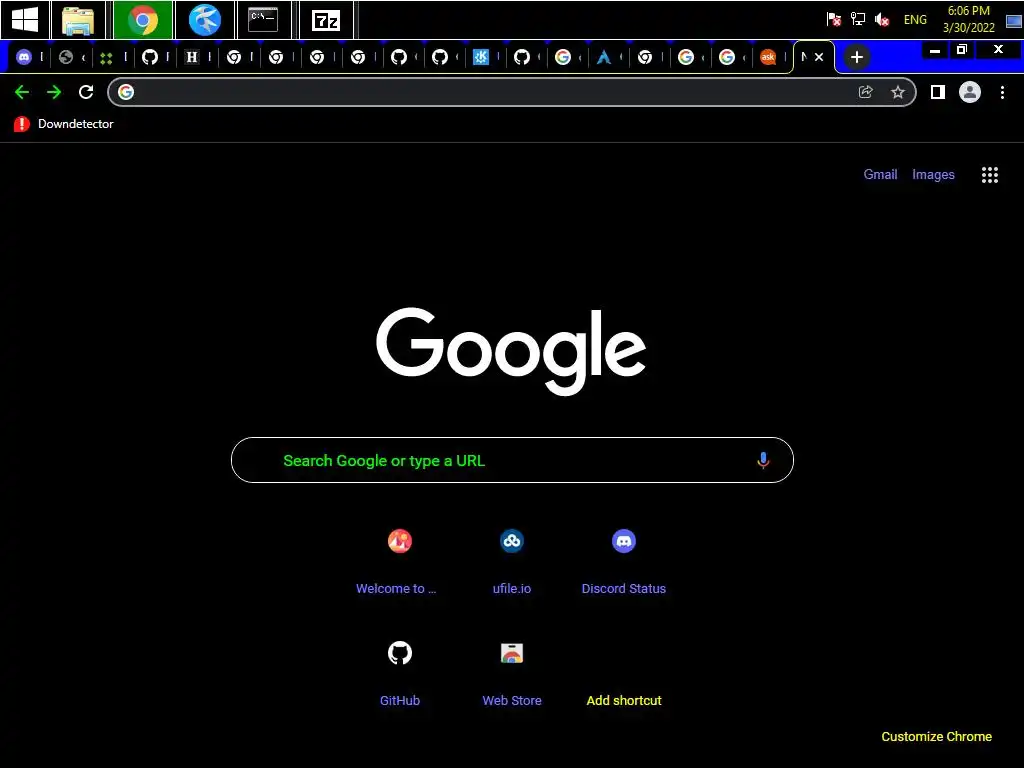Image resolution: width=1024 pixels, height=768 pixels.
Task: Open Chrome's three-dot menu
Action: pyautogui.click(x=1002, y=92)
